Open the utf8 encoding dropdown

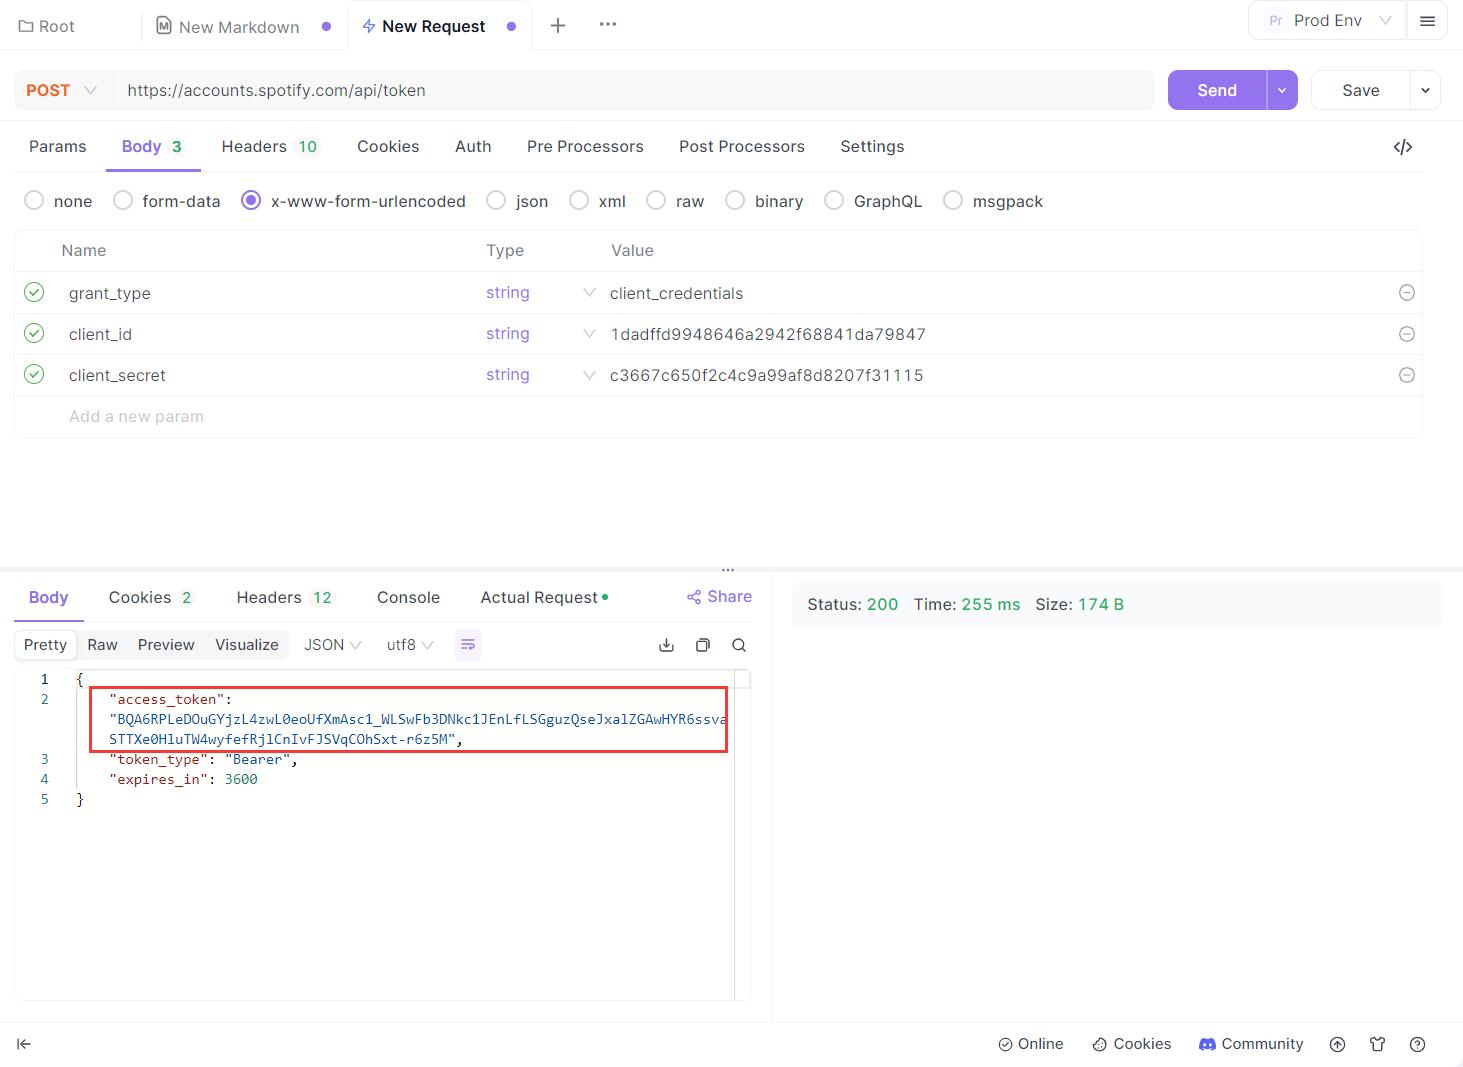coord(410,645)
